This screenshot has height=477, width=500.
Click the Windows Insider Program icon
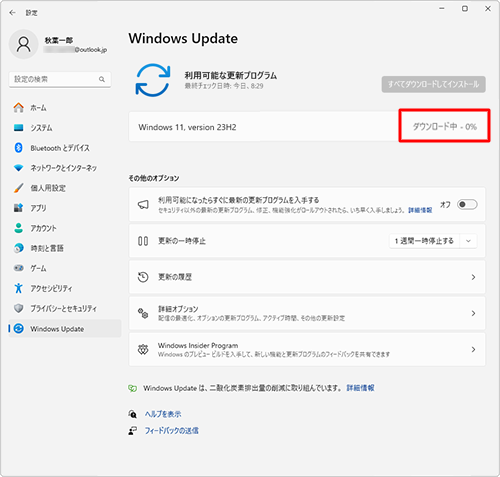[x=143, y=349]
